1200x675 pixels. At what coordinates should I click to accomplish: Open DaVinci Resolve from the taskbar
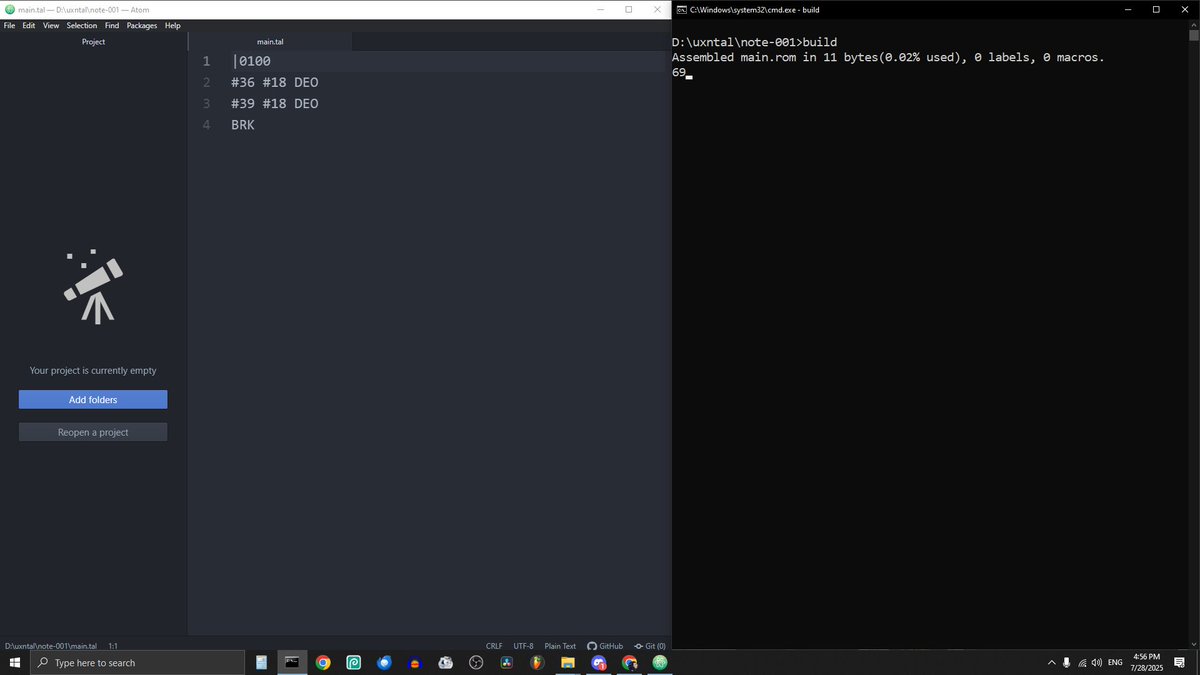507,662
